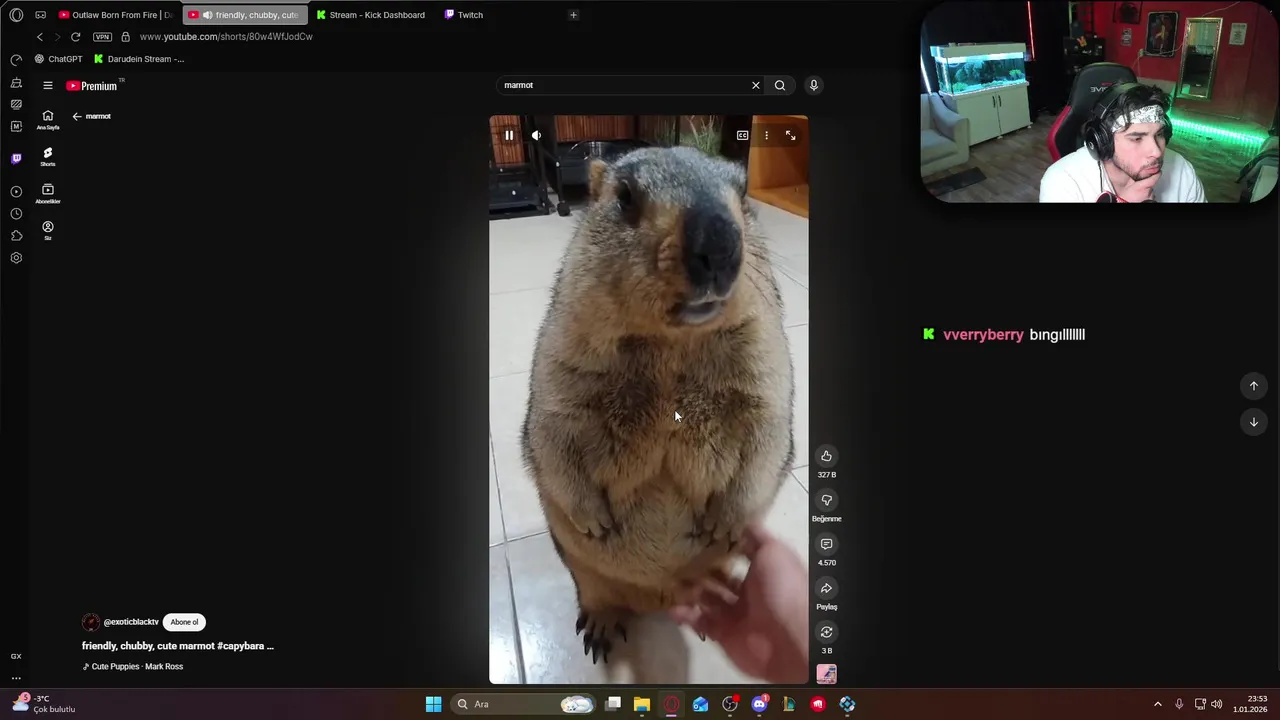Click the taskbar Ara search box
This screenshot has width=1280, height=720.
click(523, 704)
